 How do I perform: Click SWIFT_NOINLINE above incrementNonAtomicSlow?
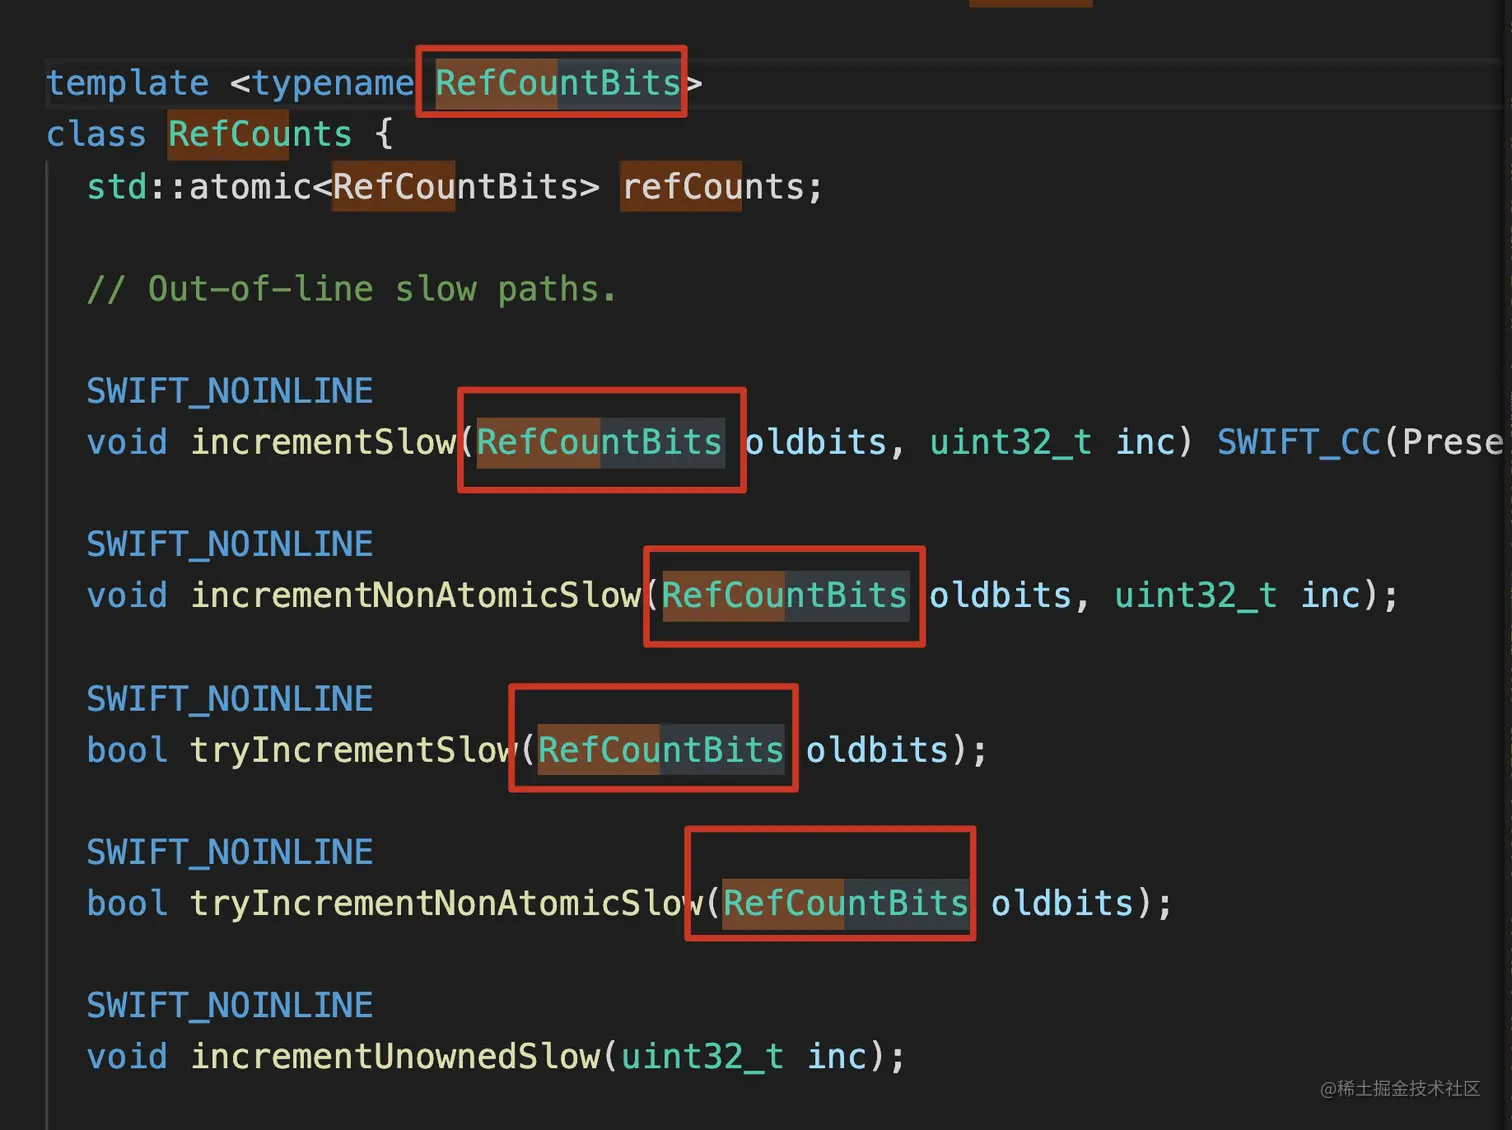(230, 544)
